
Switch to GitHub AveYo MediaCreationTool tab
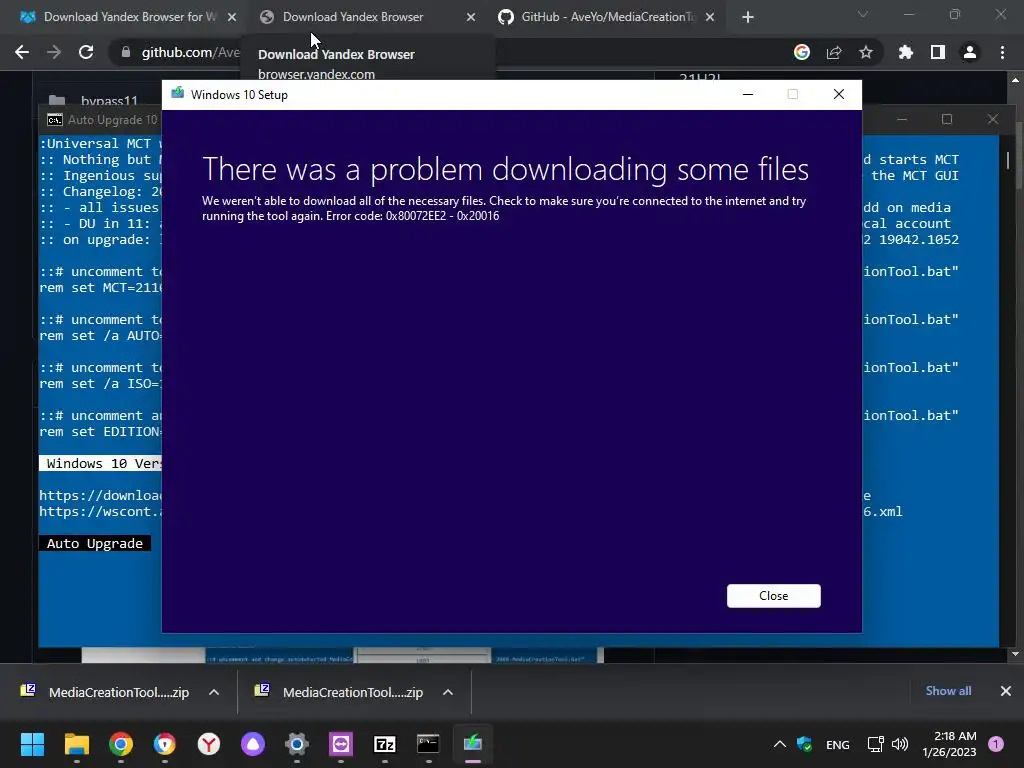(x=604, y=17)
